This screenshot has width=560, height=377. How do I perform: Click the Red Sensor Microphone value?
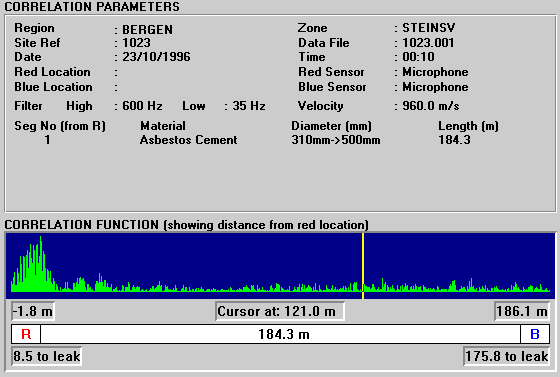pos(435,72)
